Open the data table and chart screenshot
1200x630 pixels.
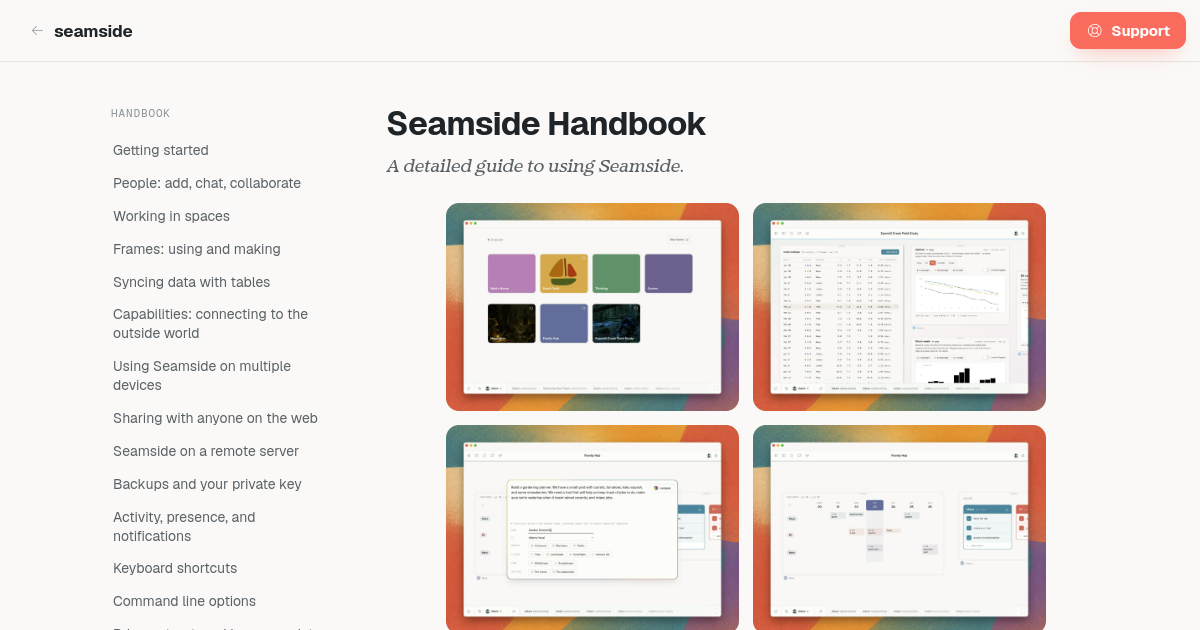click(x=899, y=307)
